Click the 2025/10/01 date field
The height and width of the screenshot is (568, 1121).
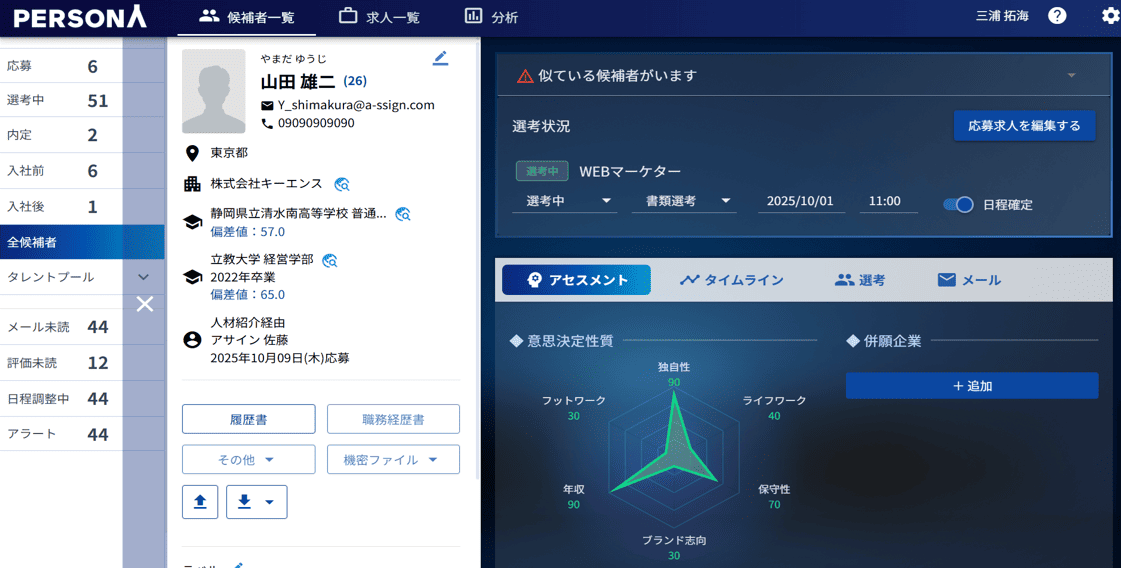800,201
